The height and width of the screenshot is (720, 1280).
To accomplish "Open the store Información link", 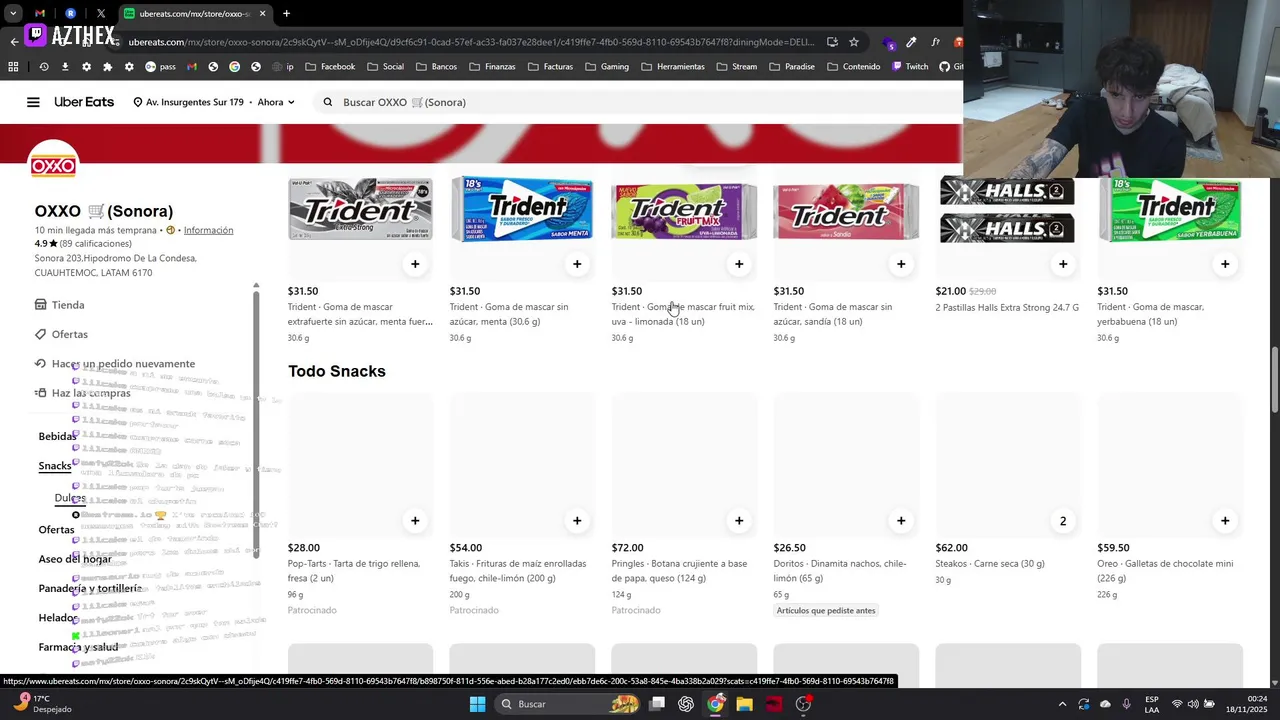I will tap(208, 230).
